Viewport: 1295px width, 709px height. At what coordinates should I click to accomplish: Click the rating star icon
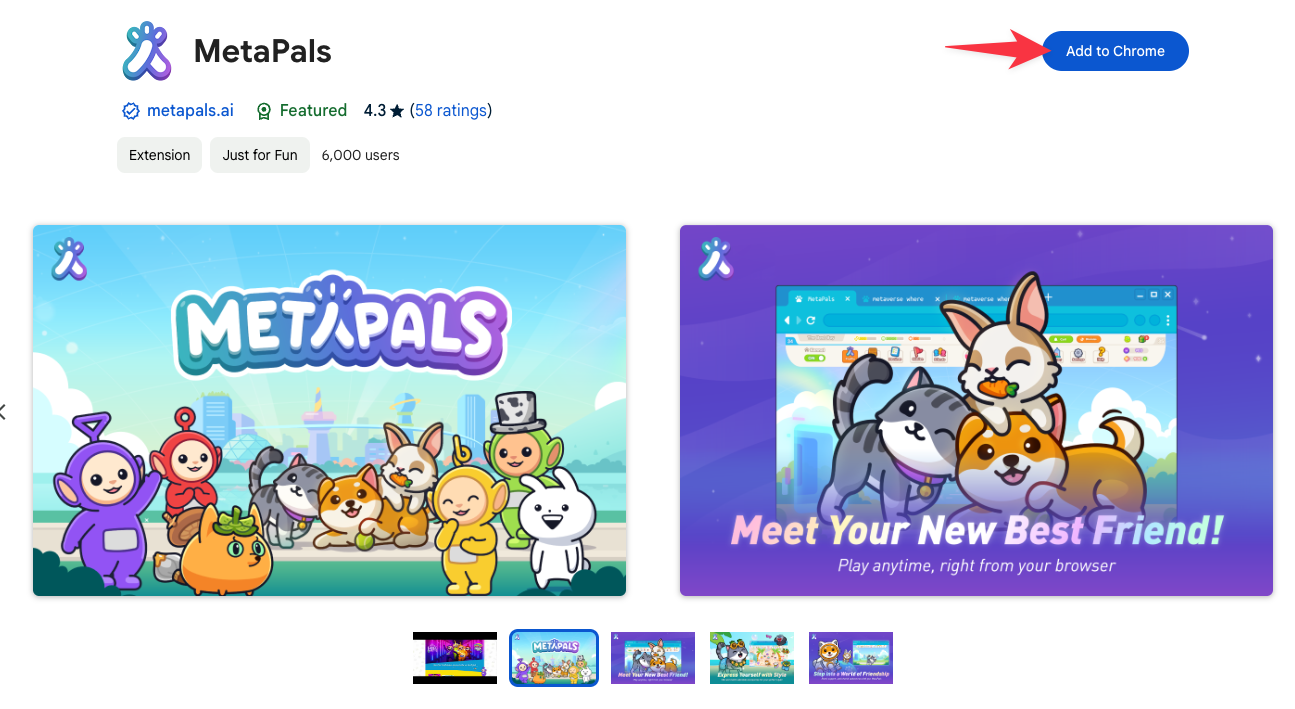click(398, 111)
